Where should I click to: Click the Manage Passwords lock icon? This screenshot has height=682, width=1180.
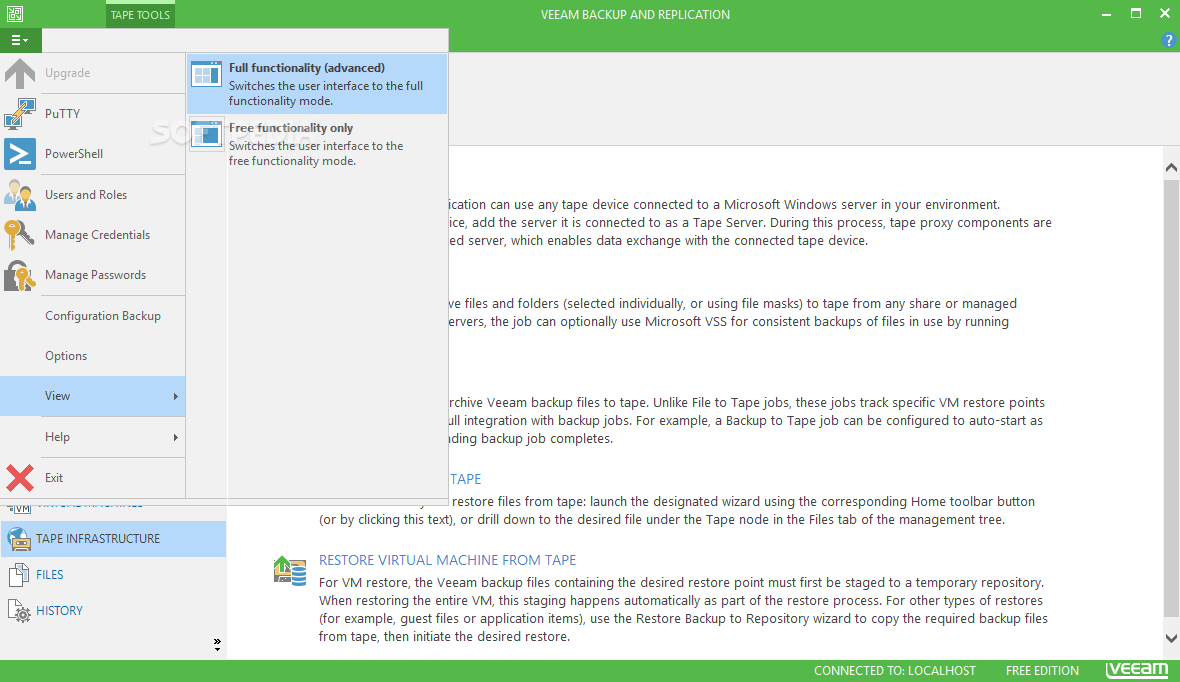20,275
